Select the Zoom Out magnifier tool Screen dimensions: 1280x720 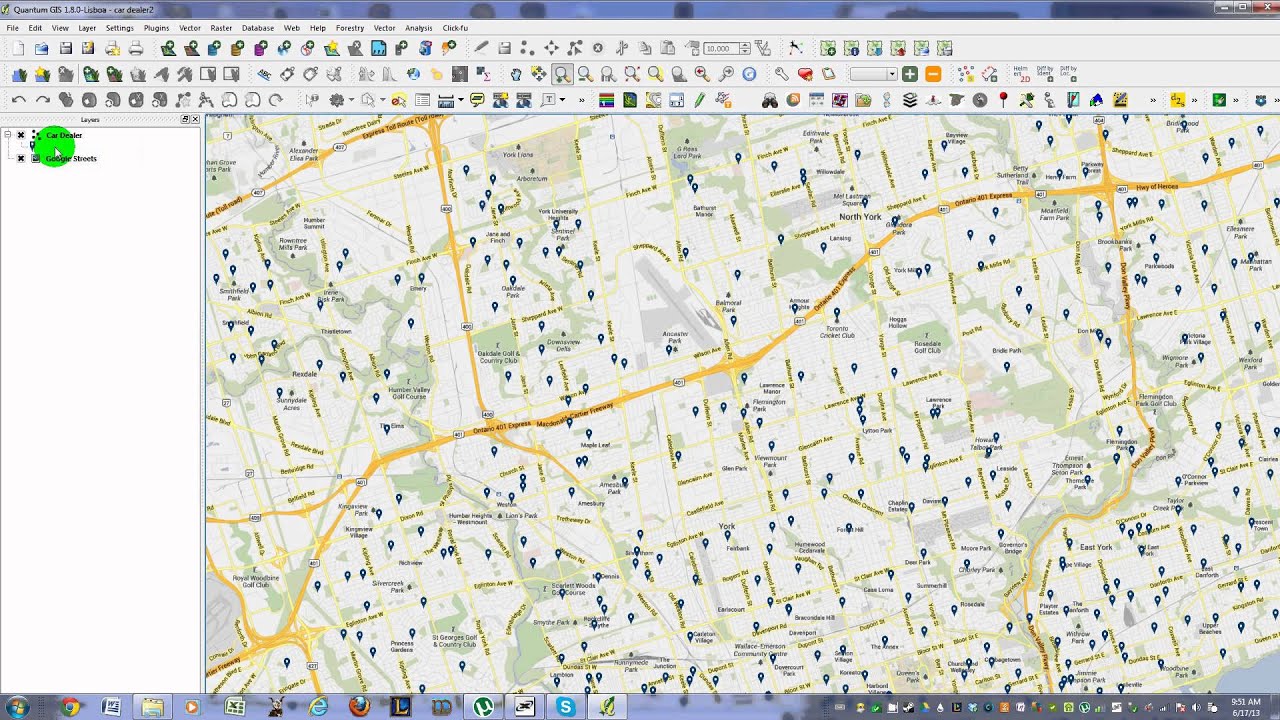click(585, 74)
